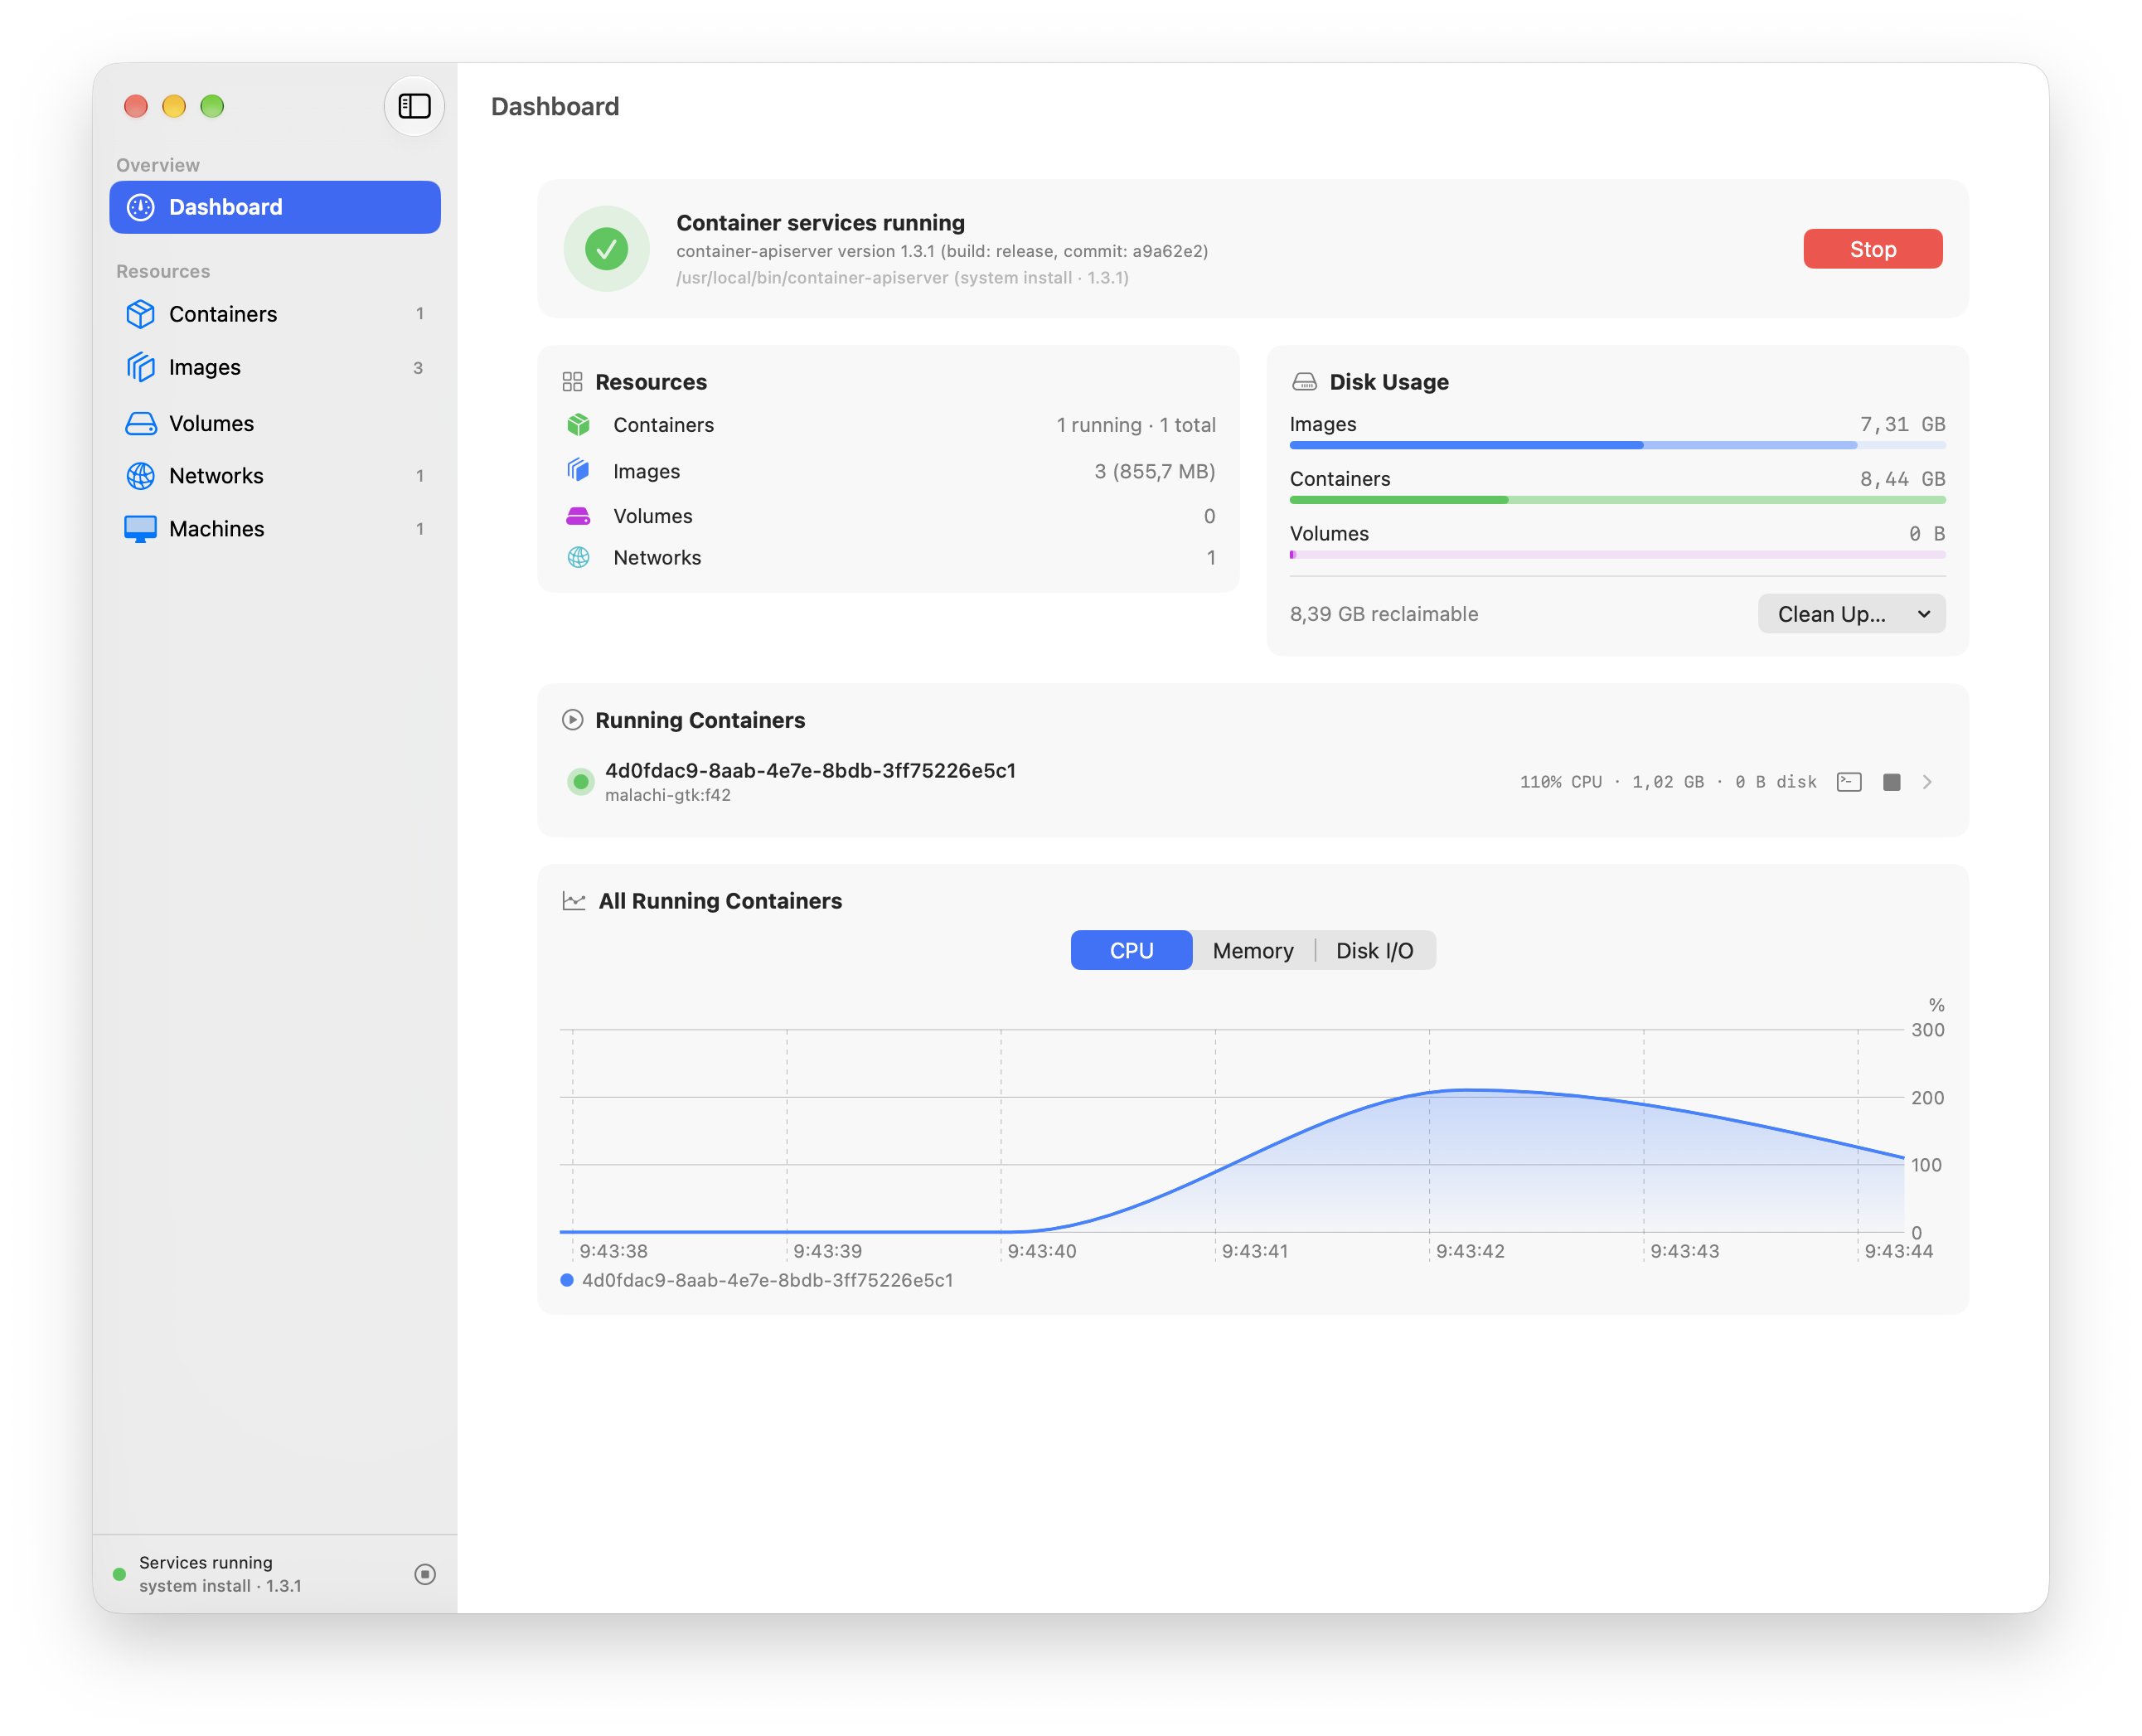Image resolution: width=2142 pixels, height=1736 pixels.
Task: Toggle the sidebar visibility button
Action: (x=414, y=106)
